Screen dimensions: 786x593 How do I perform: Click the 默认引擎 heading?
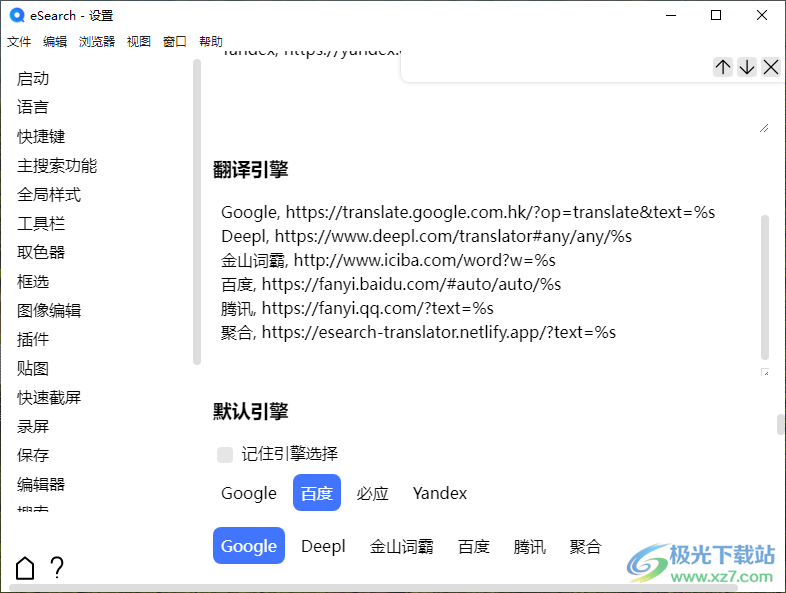coord(251,412)
